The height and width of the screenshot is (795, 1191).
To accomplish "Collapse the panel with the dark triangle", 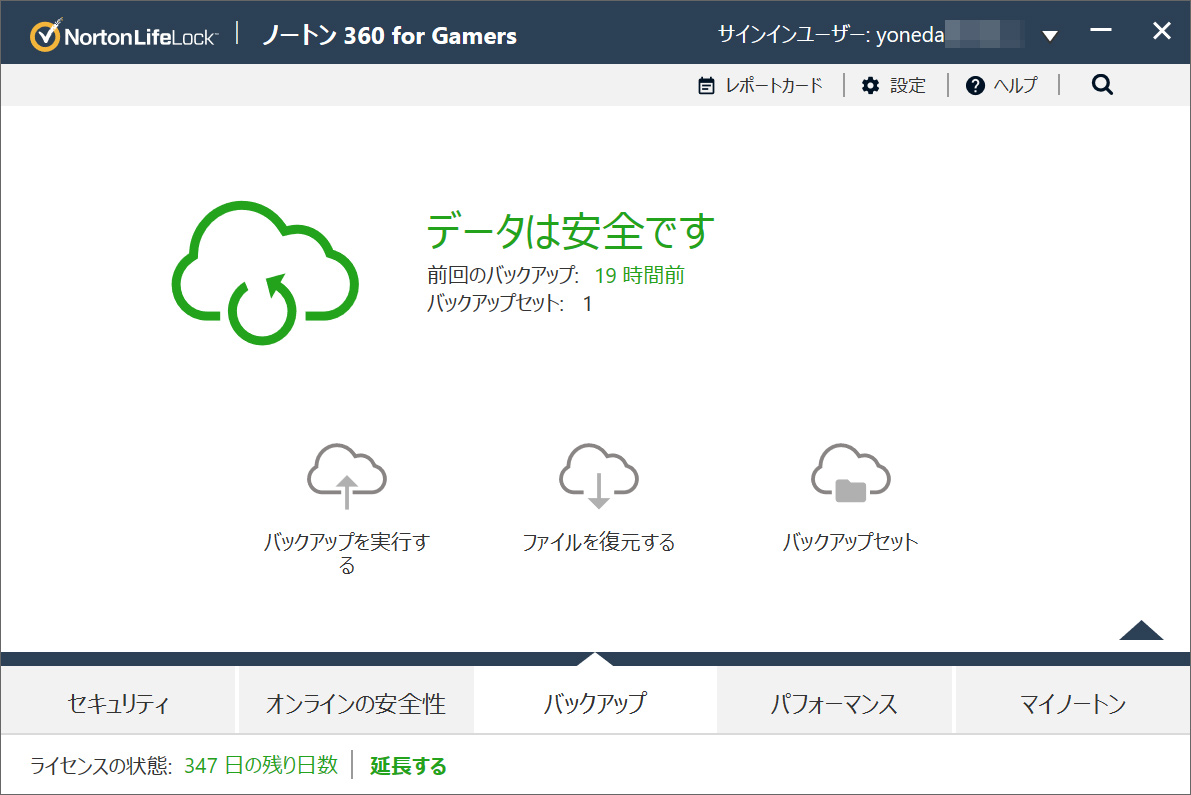I will (1141, 630).
